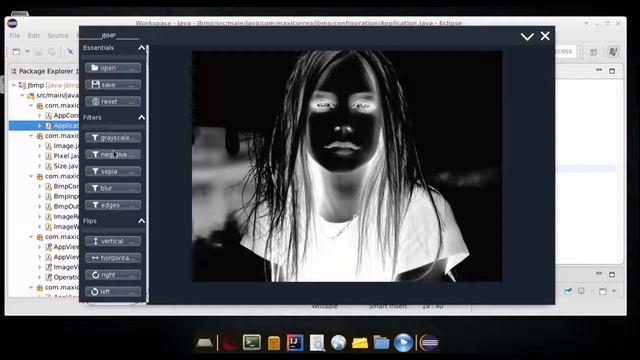Open the web browser globe in dock

(338, 342)
